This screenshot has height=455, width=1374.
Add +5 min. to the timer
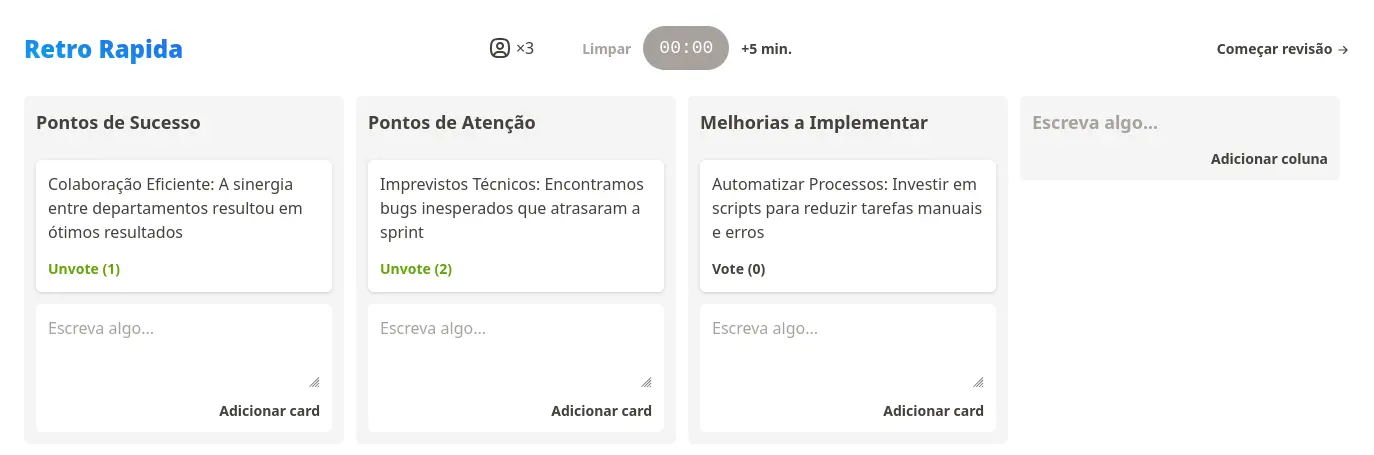766,48
